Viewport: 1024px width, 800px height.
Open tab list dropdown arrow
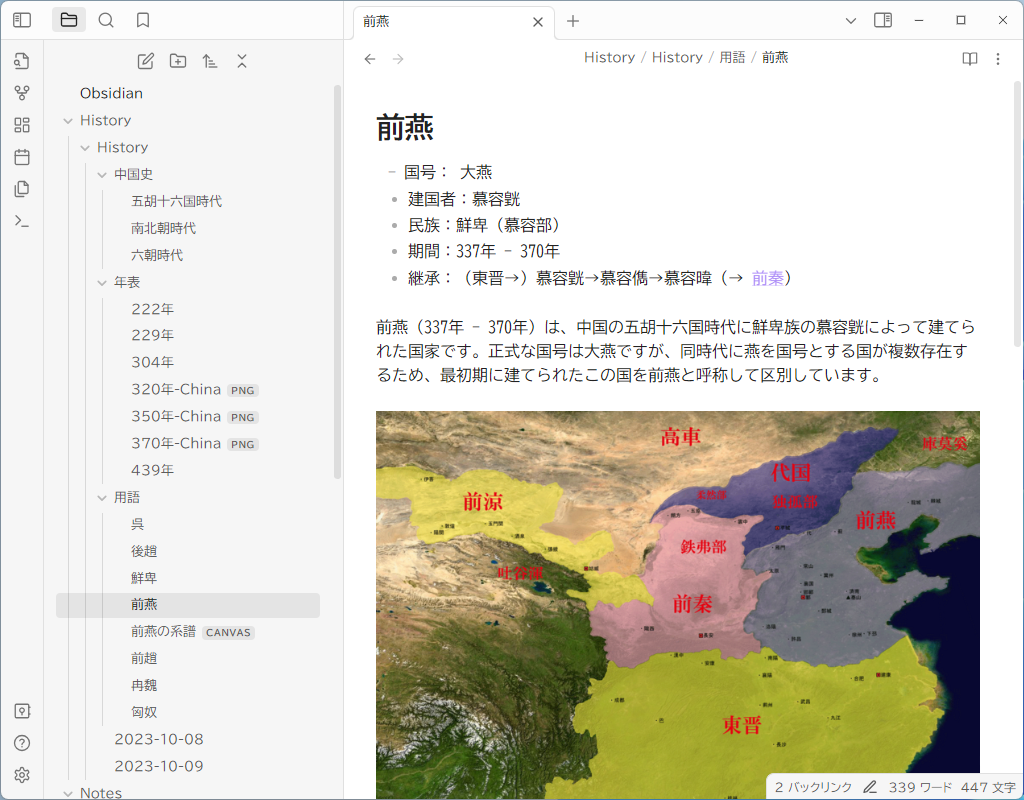pos(850,21)
